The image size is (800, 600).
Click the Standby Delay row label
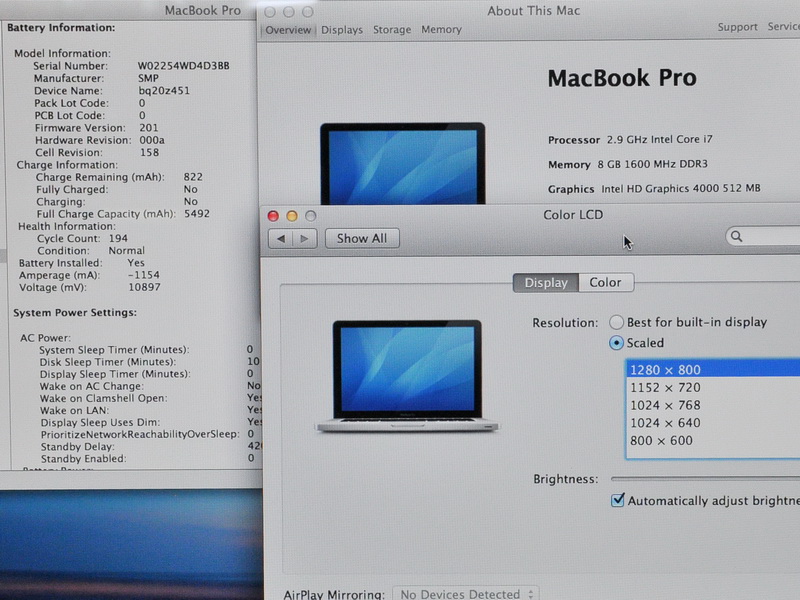click(78, 447)
